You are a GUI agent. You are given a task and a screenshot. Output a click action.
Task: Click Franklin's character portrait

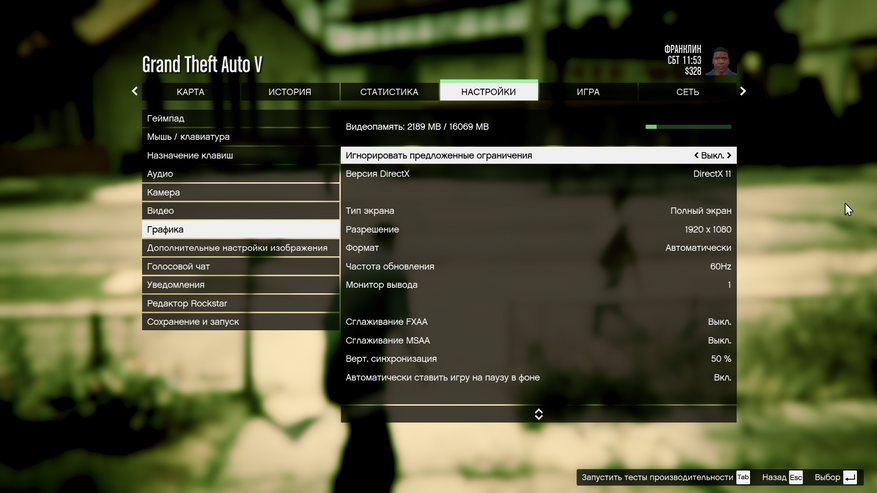[721, 62]
